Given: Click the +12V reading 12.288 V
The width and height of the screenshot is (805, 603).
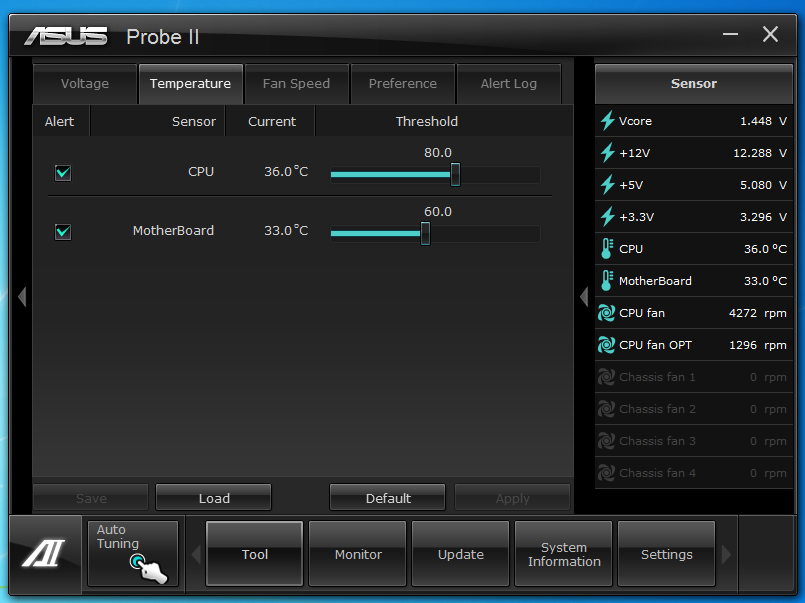Looking at the screenshot, I should tap(760, 153).
